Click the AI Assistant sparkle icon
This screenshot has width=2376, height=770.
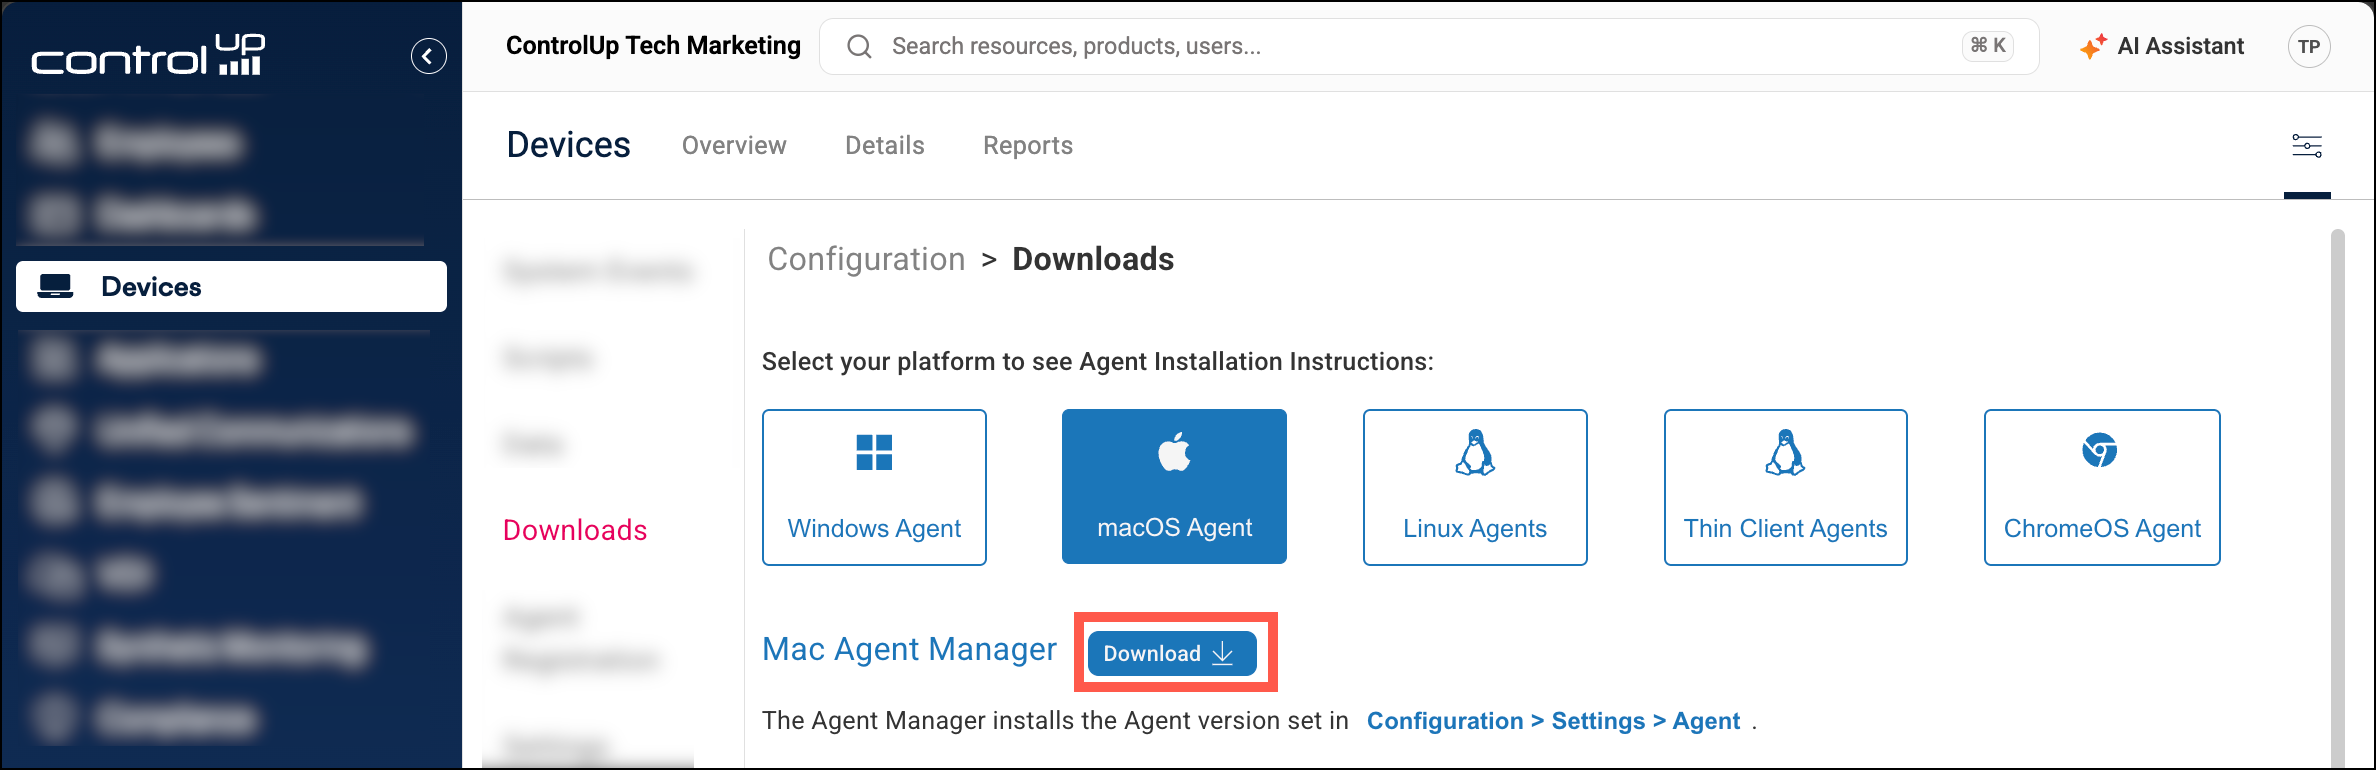(x=2093, y=46)
